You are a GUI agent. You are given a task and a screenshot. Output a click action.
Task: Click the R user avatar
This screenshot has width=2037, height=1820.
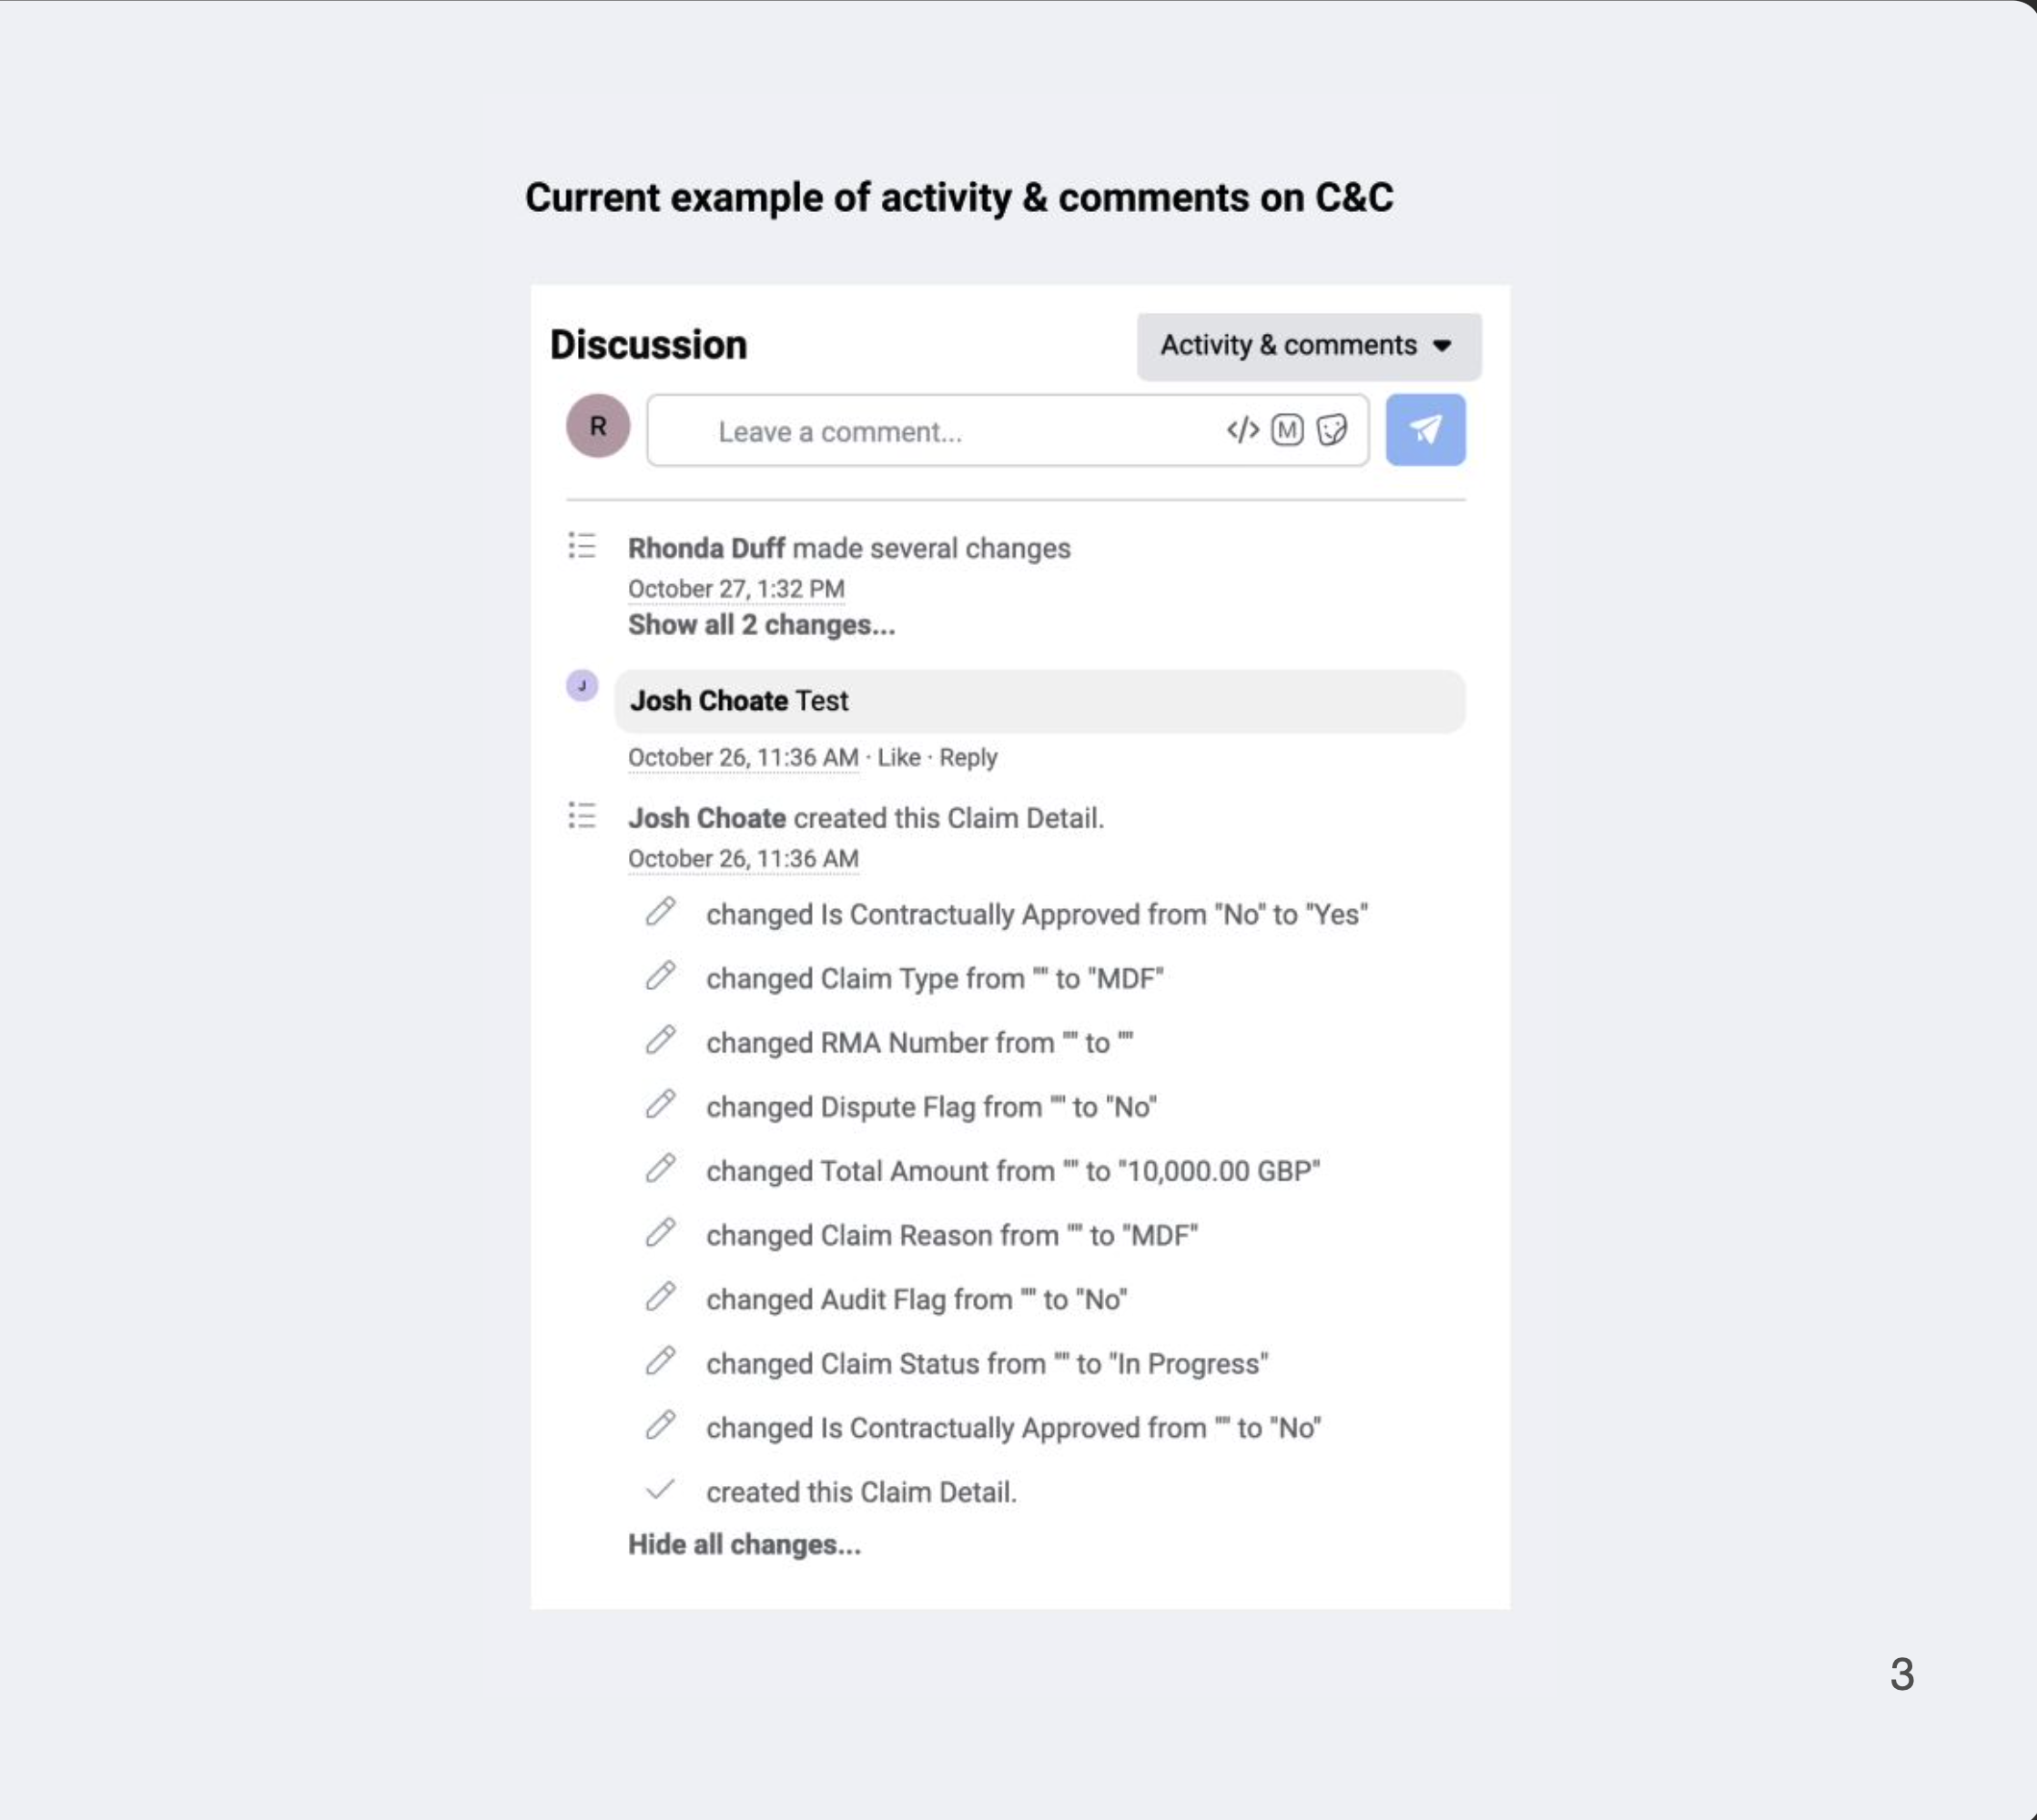click(x=598, y=426)
